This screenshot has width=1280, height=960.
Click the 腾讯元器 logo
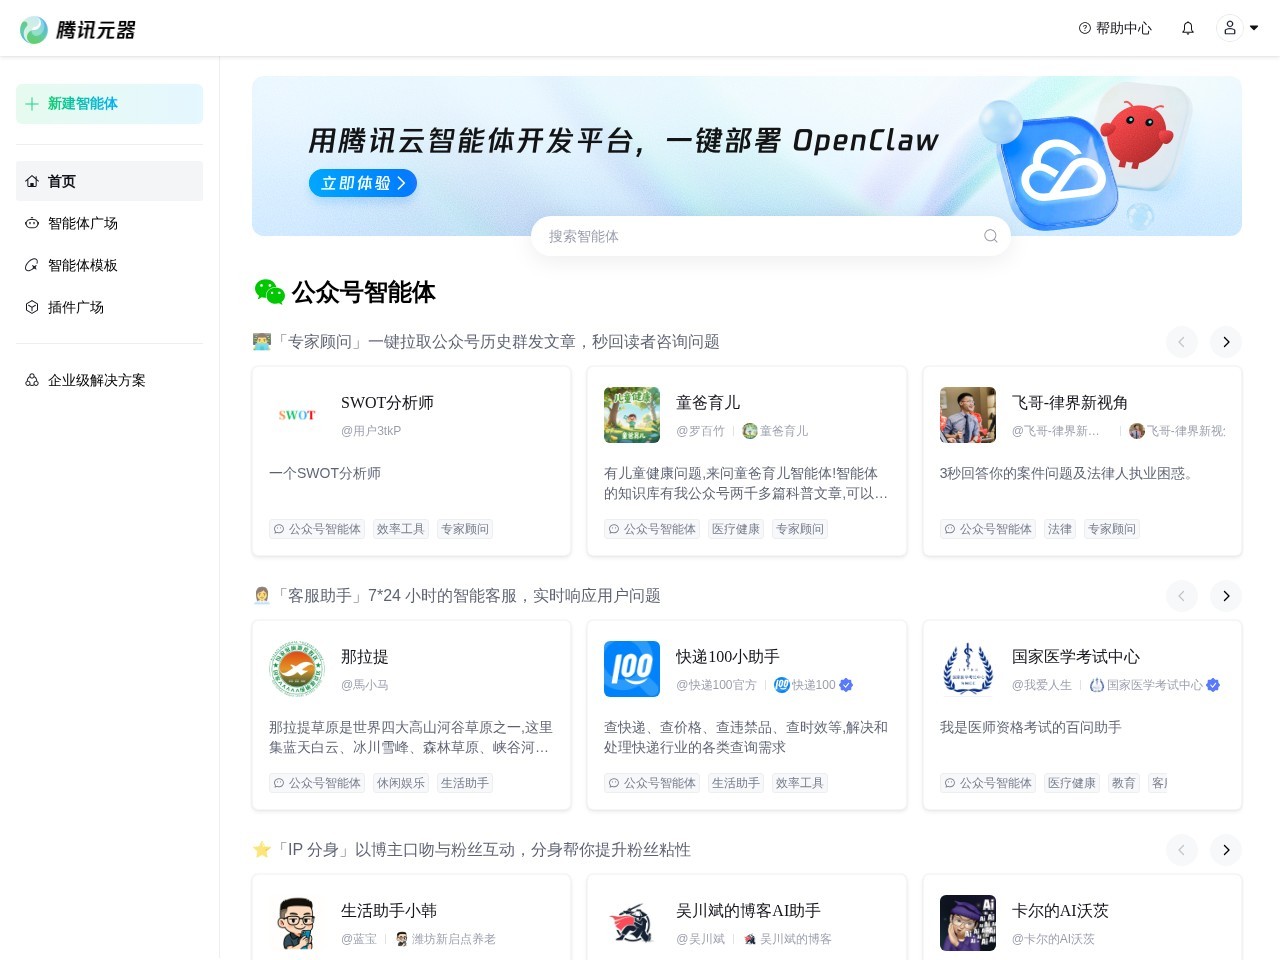pos(78,29)
